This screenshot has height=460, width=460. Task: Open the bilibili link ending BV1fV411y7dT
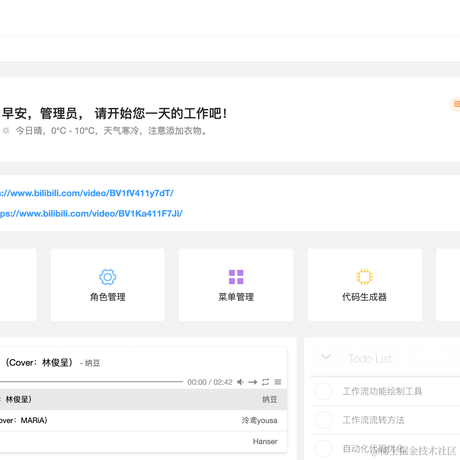87,193
